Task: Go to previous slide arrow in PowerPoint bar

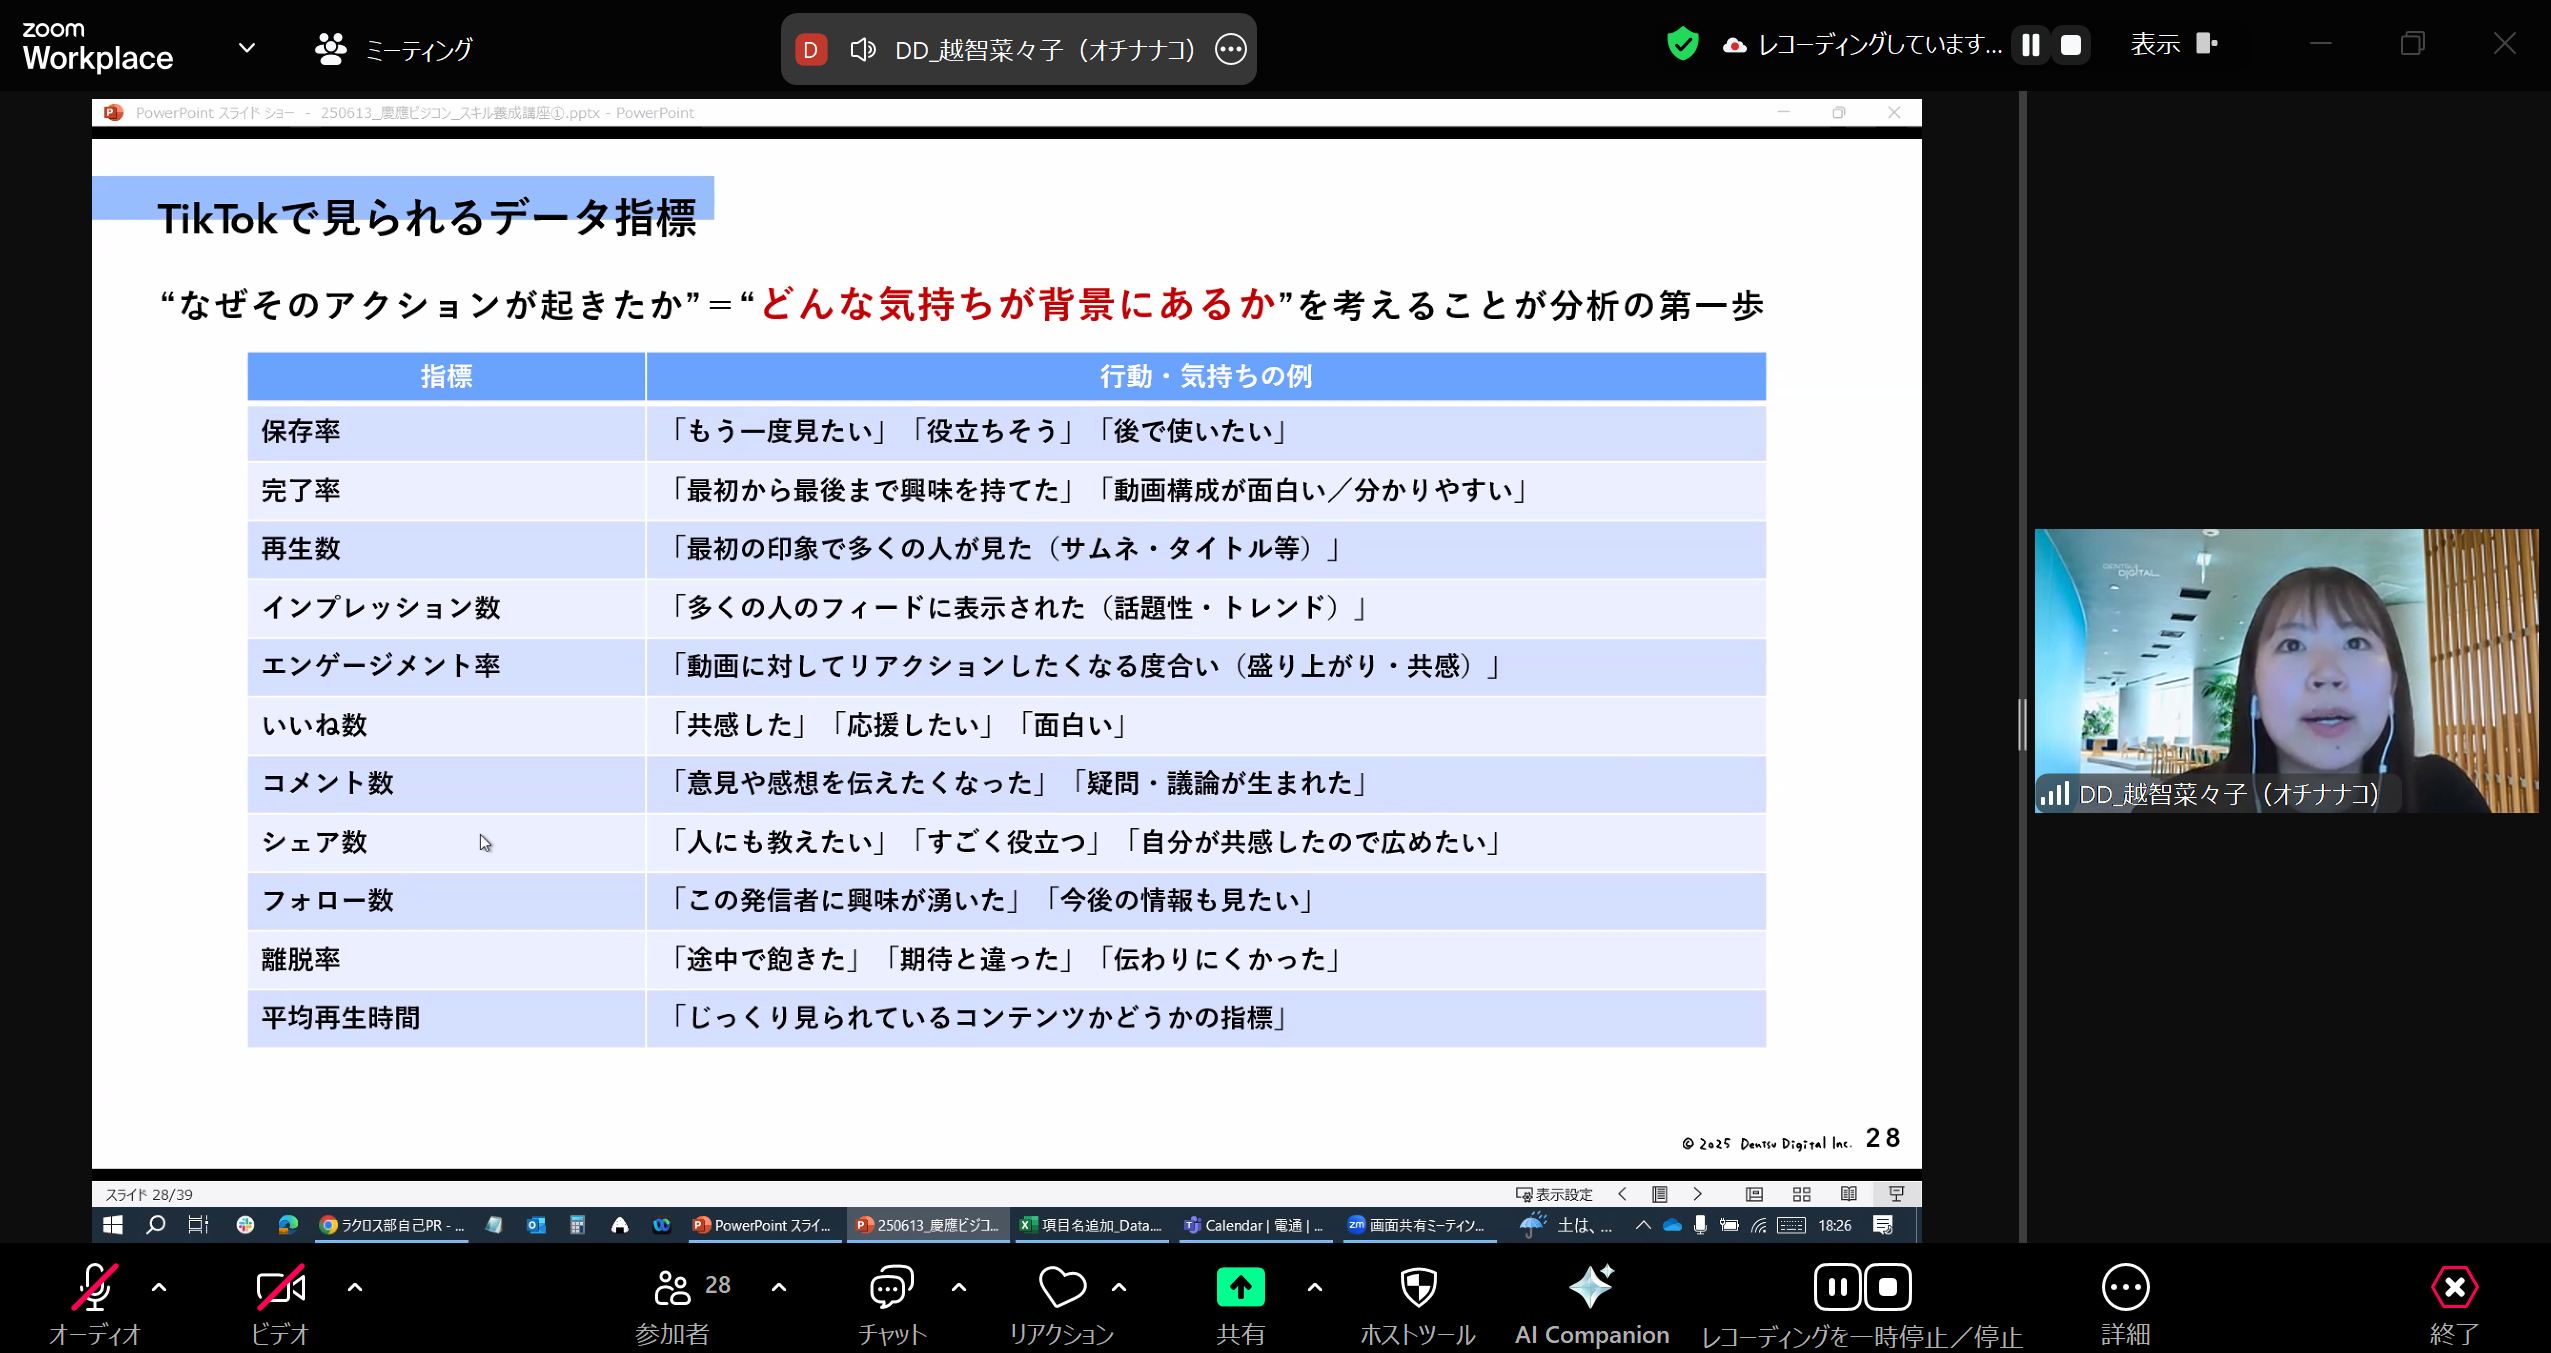Action: point(1622,1194)
